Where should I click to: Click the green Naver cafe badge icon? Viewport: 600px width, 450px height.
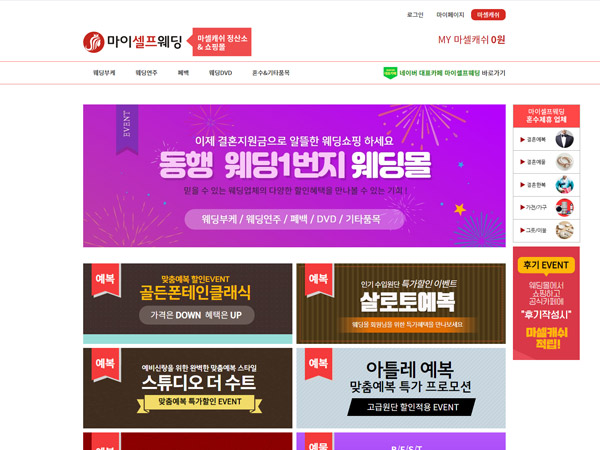[390, 73]
